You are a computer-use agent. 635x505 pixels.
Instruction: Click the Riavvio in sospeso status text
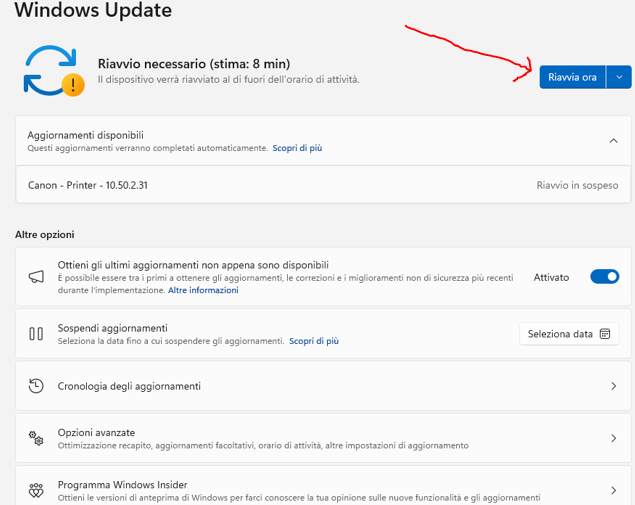tap(577, 185)
